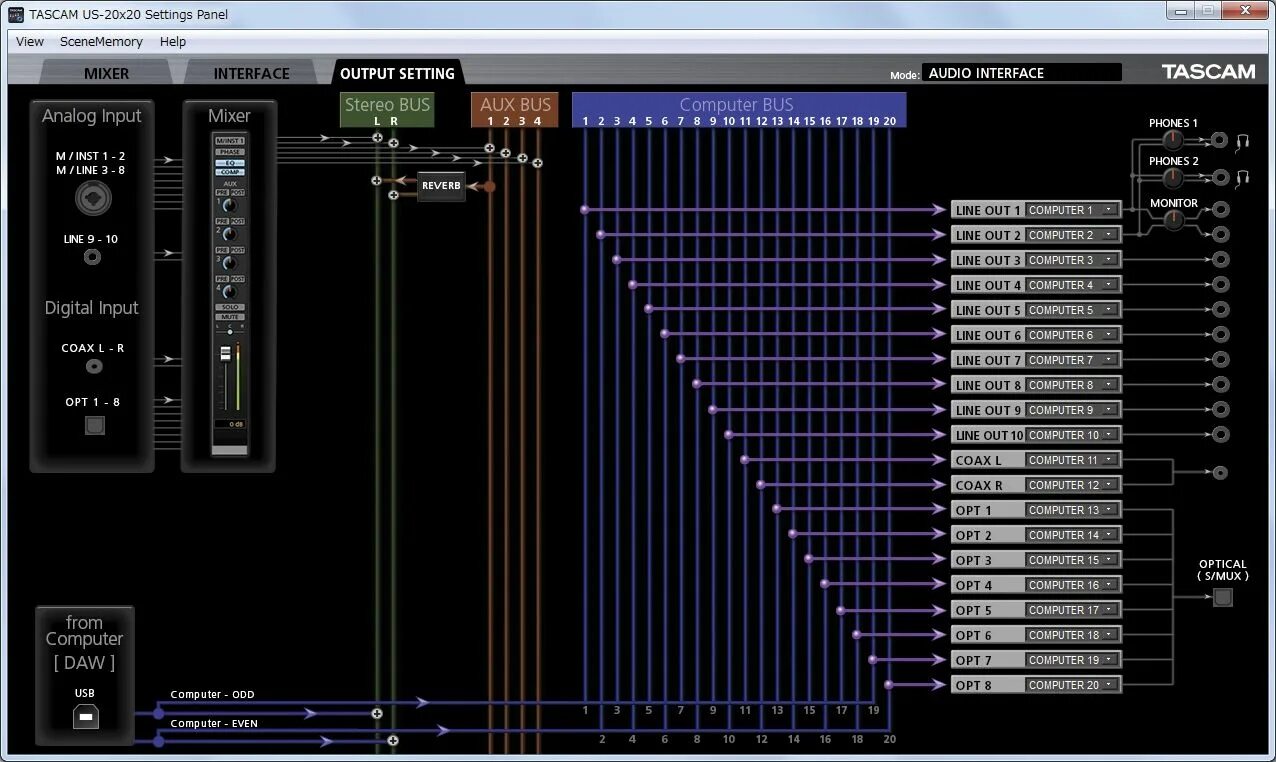Click the PHONES 1 level knob

pos(1173,141)
